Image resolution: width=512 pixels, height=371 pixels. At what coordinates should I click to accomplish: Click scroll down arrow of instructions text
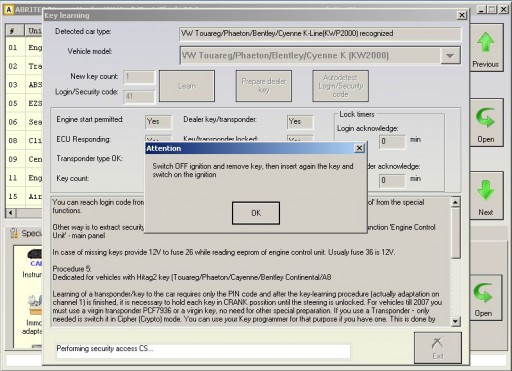tap(456, 321)
